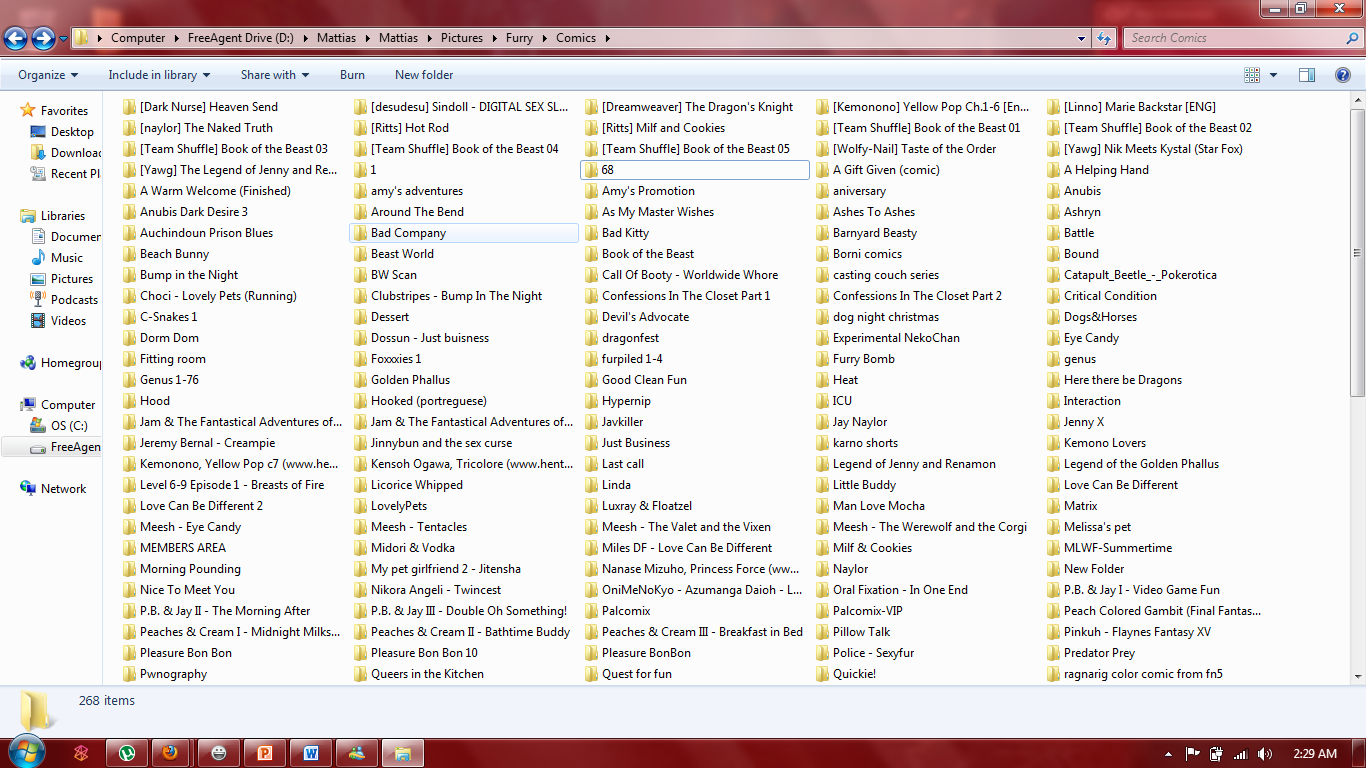This screenshot has height=768, width=1366.
Task: Open the Windows Start menu orb
Action: [26, 752]
